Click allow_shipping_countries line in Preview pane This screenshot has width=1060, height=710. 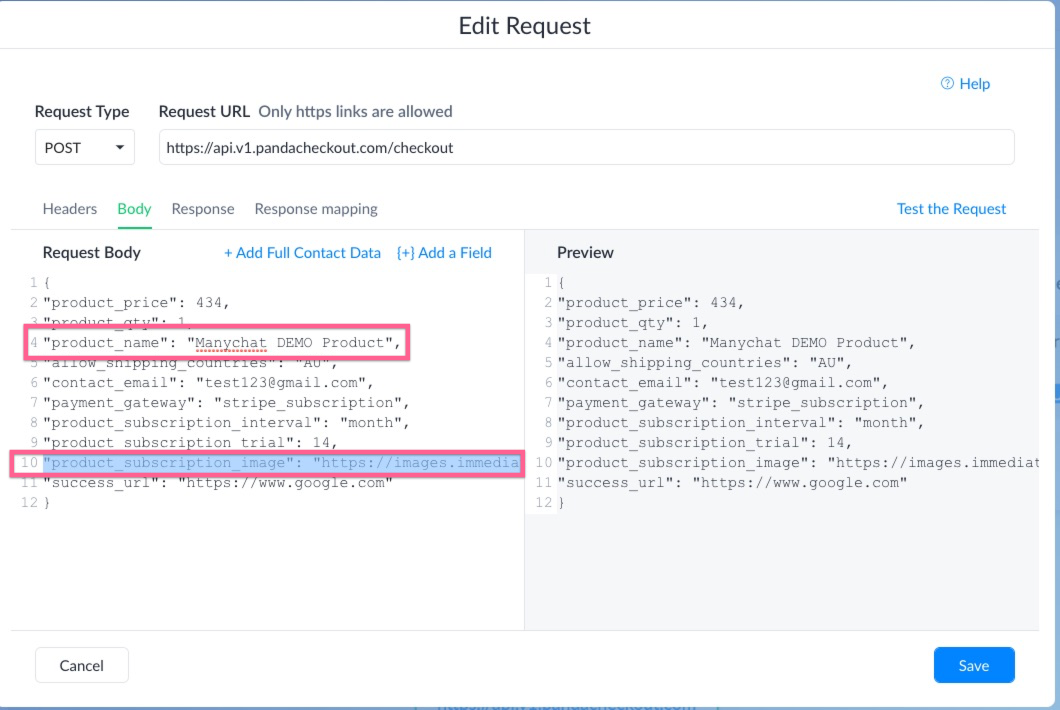coord(704,363)
